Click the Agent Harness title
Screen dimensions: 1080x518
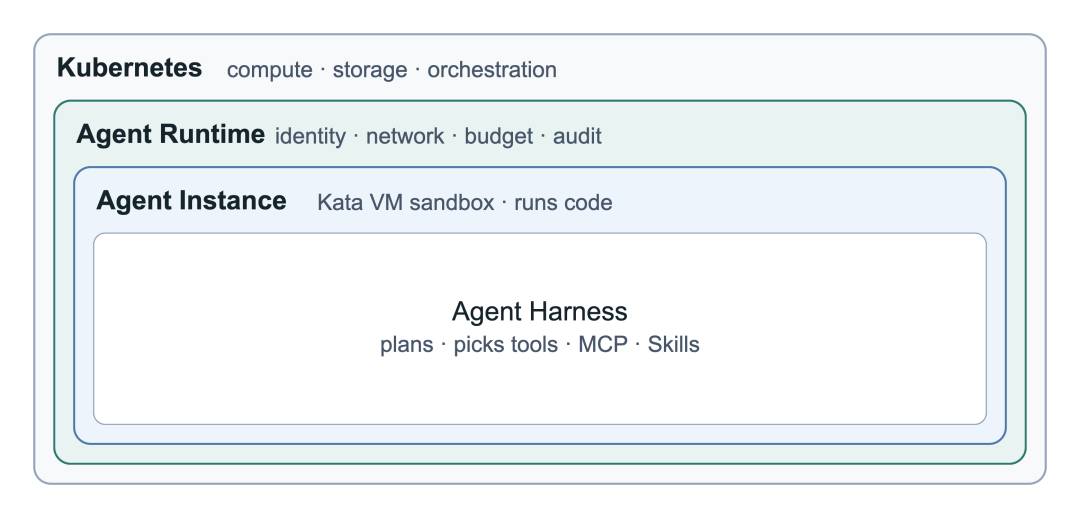[540, 311]
